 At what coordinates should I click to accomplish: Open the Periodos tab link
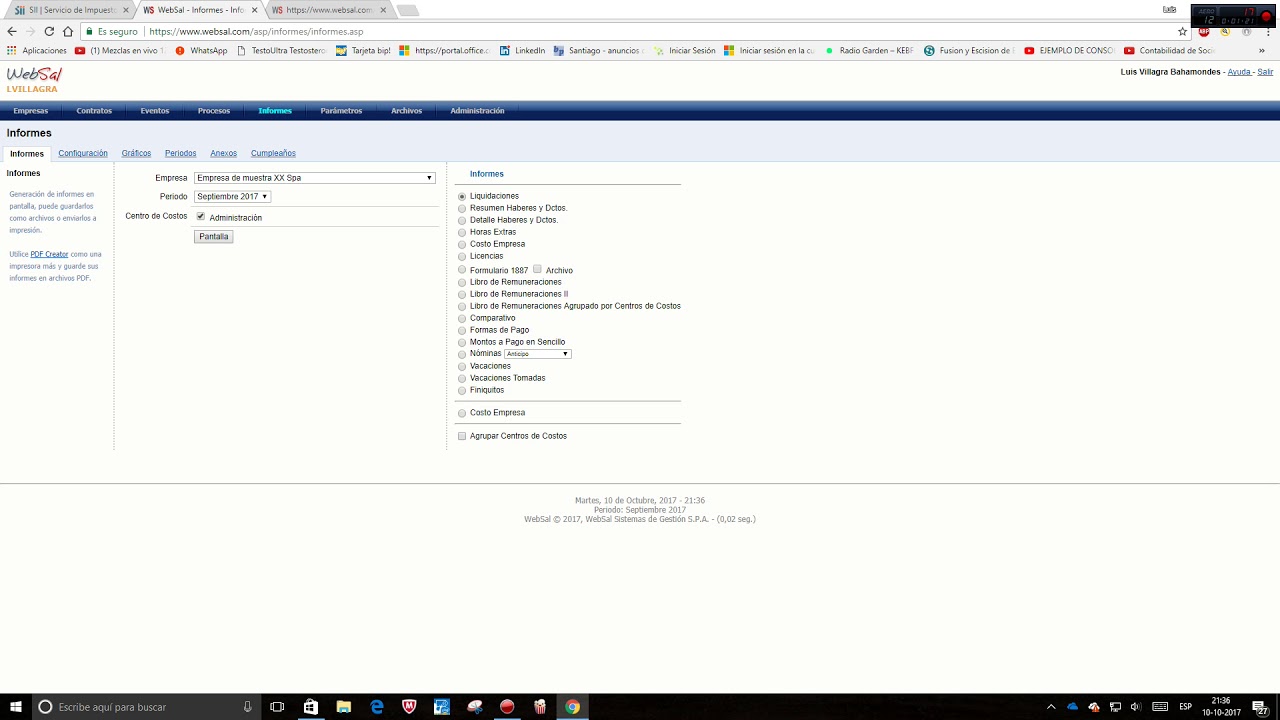181,153
